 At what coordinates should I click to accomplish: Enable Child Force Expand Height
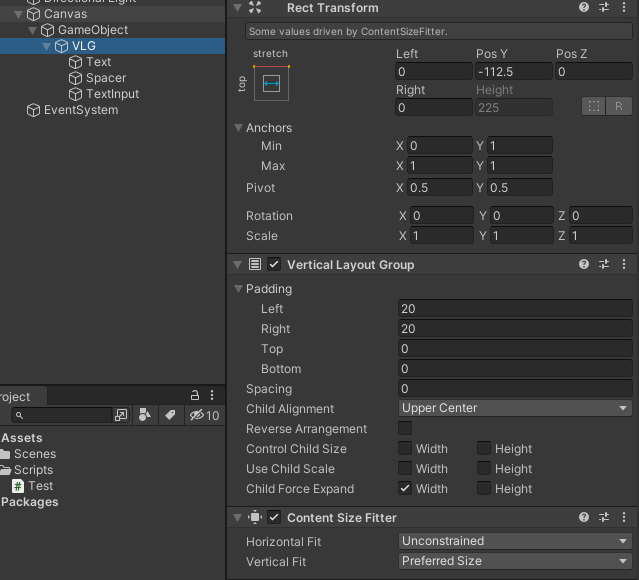point(484,488)
